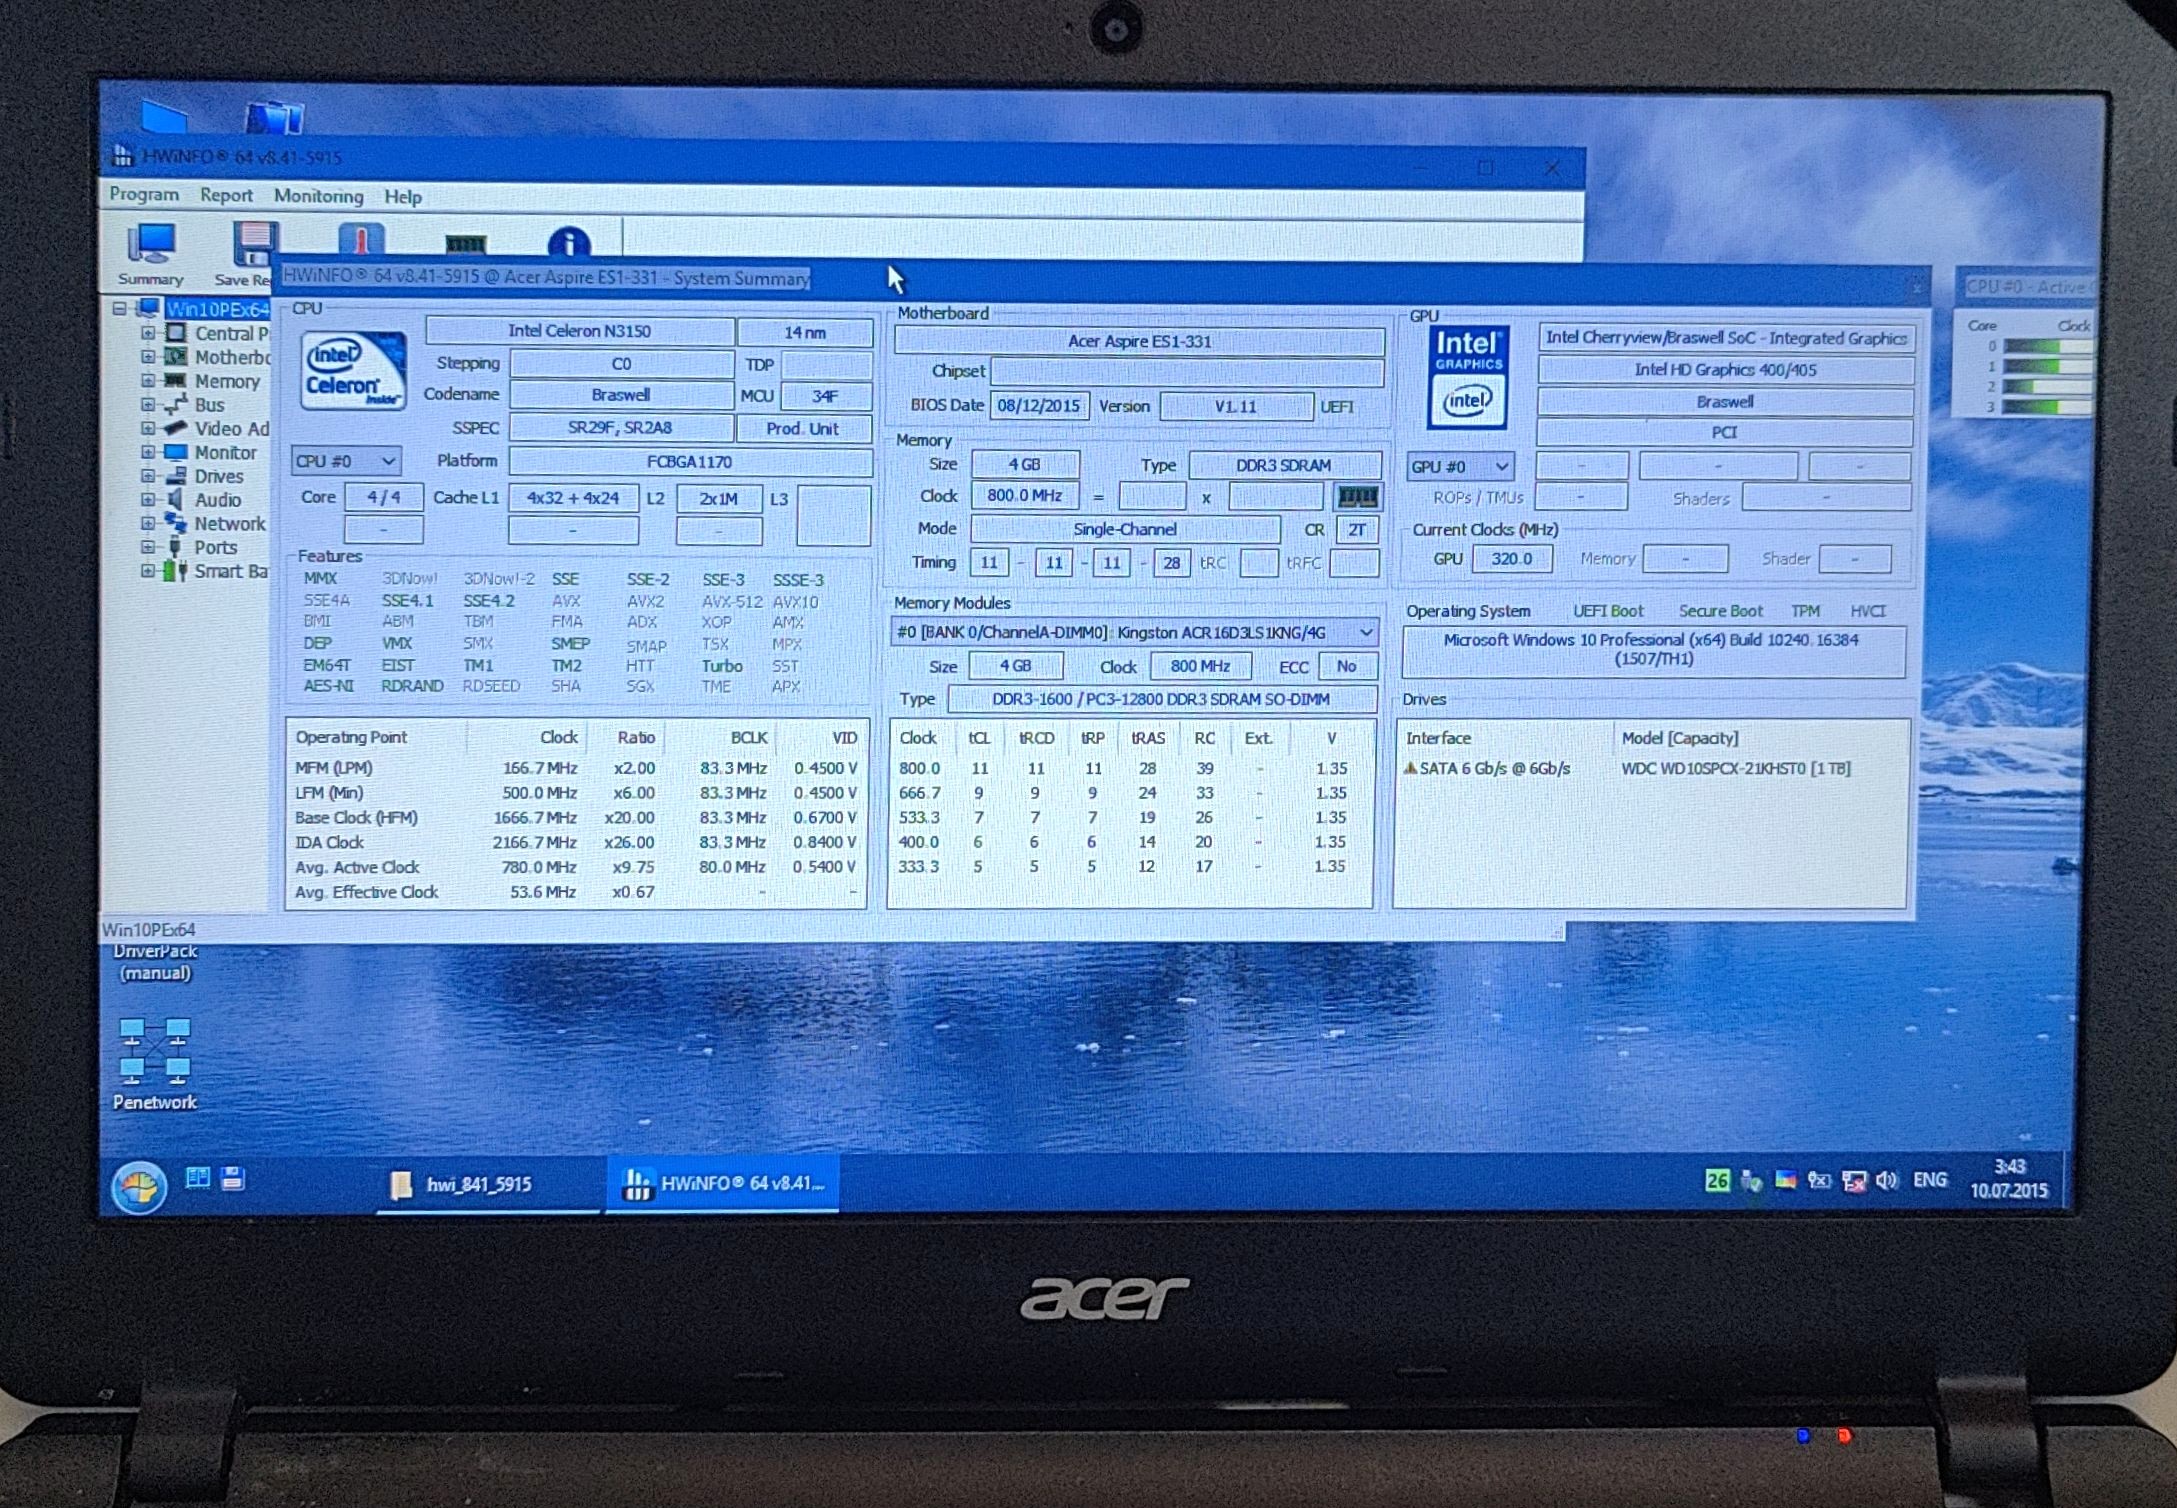
Task: Expand the Motherboard tree node
Action: 147,357
